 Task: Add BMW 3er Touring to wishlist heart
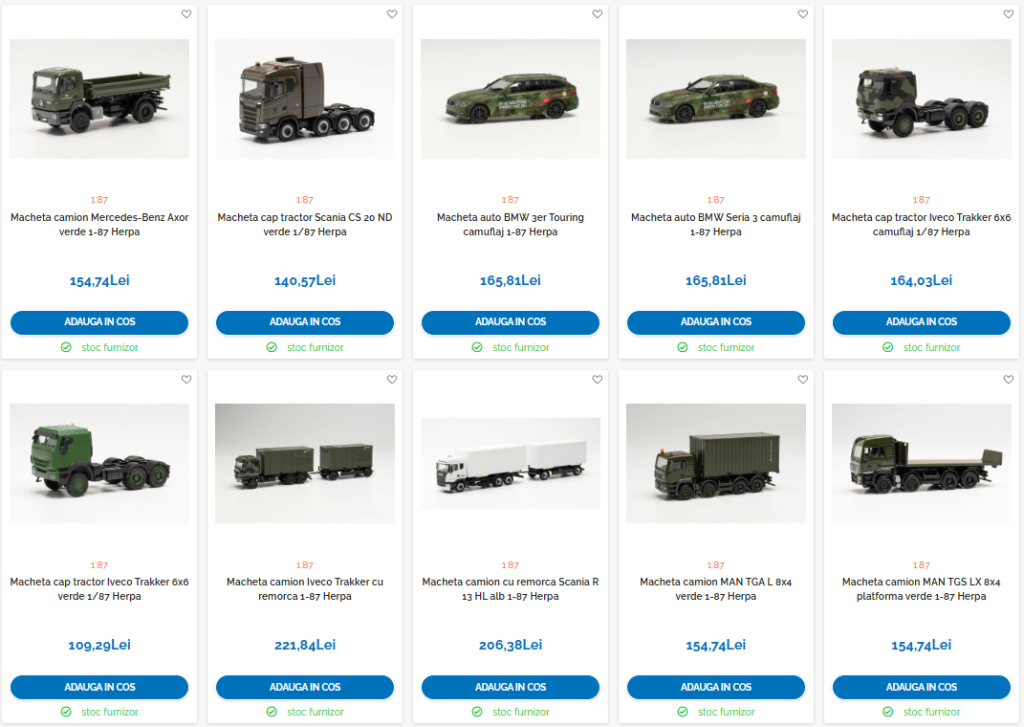click(x=597, y=14)
